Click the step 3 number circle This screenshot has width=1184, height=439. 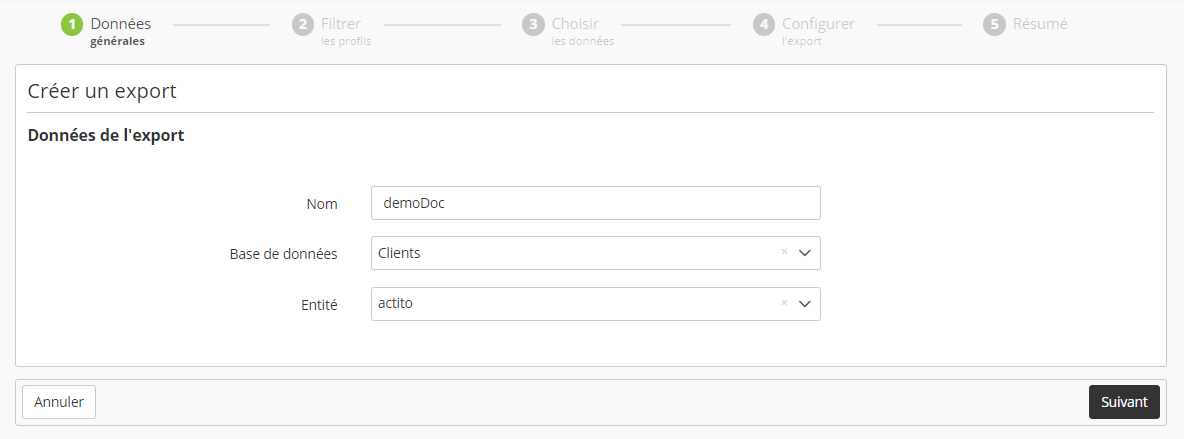click(533, 24)
